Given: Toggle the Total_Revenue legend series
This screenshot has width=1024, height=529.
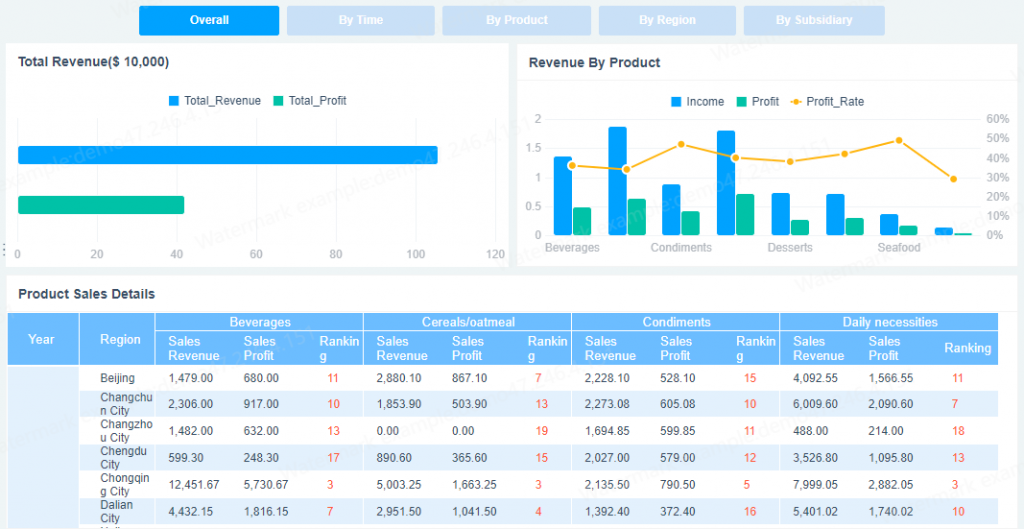Looking at the screenshot, I should click(215, 101).
